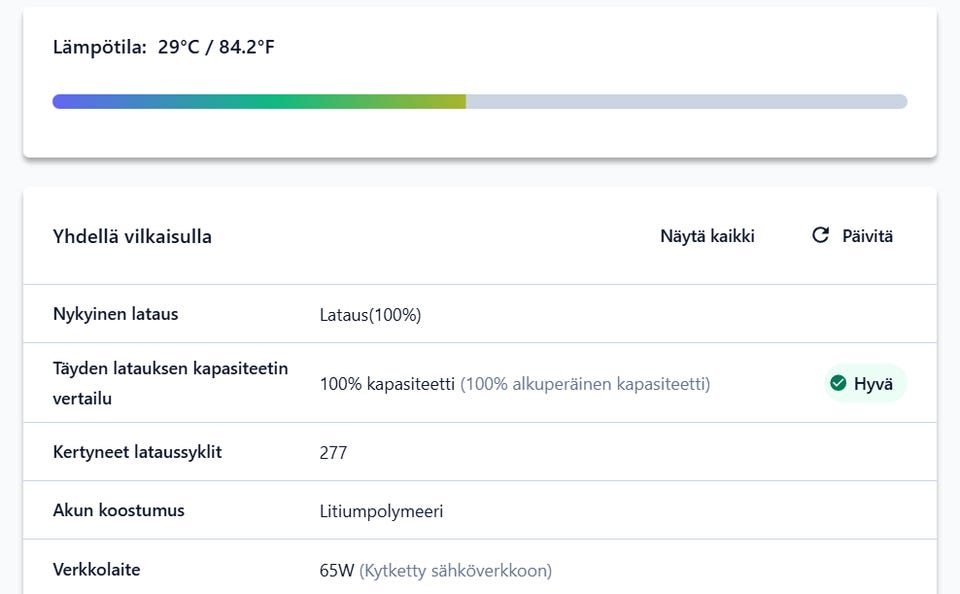This screenshot has height=594, width=960.
Task: Click the Lataus(100%) value
Action: 370,315
